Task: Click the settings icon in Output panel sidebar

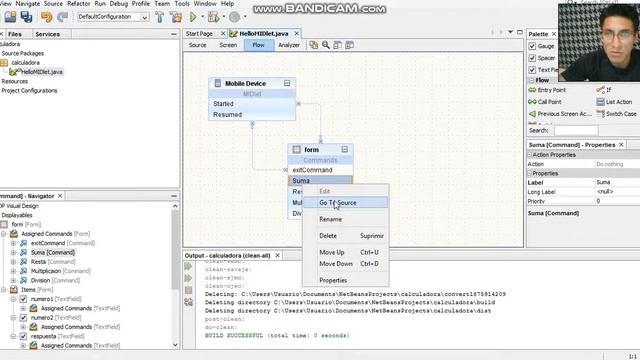Action: (x=188, y=302)
